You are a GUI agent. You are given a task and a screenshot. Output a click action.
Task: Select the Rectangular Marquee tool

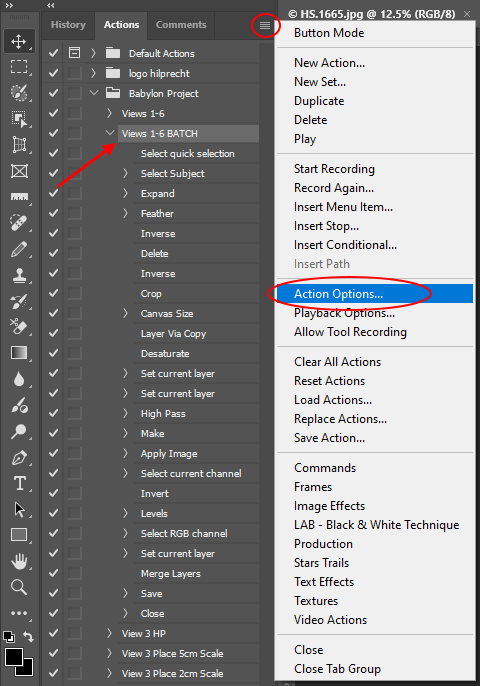19,67
